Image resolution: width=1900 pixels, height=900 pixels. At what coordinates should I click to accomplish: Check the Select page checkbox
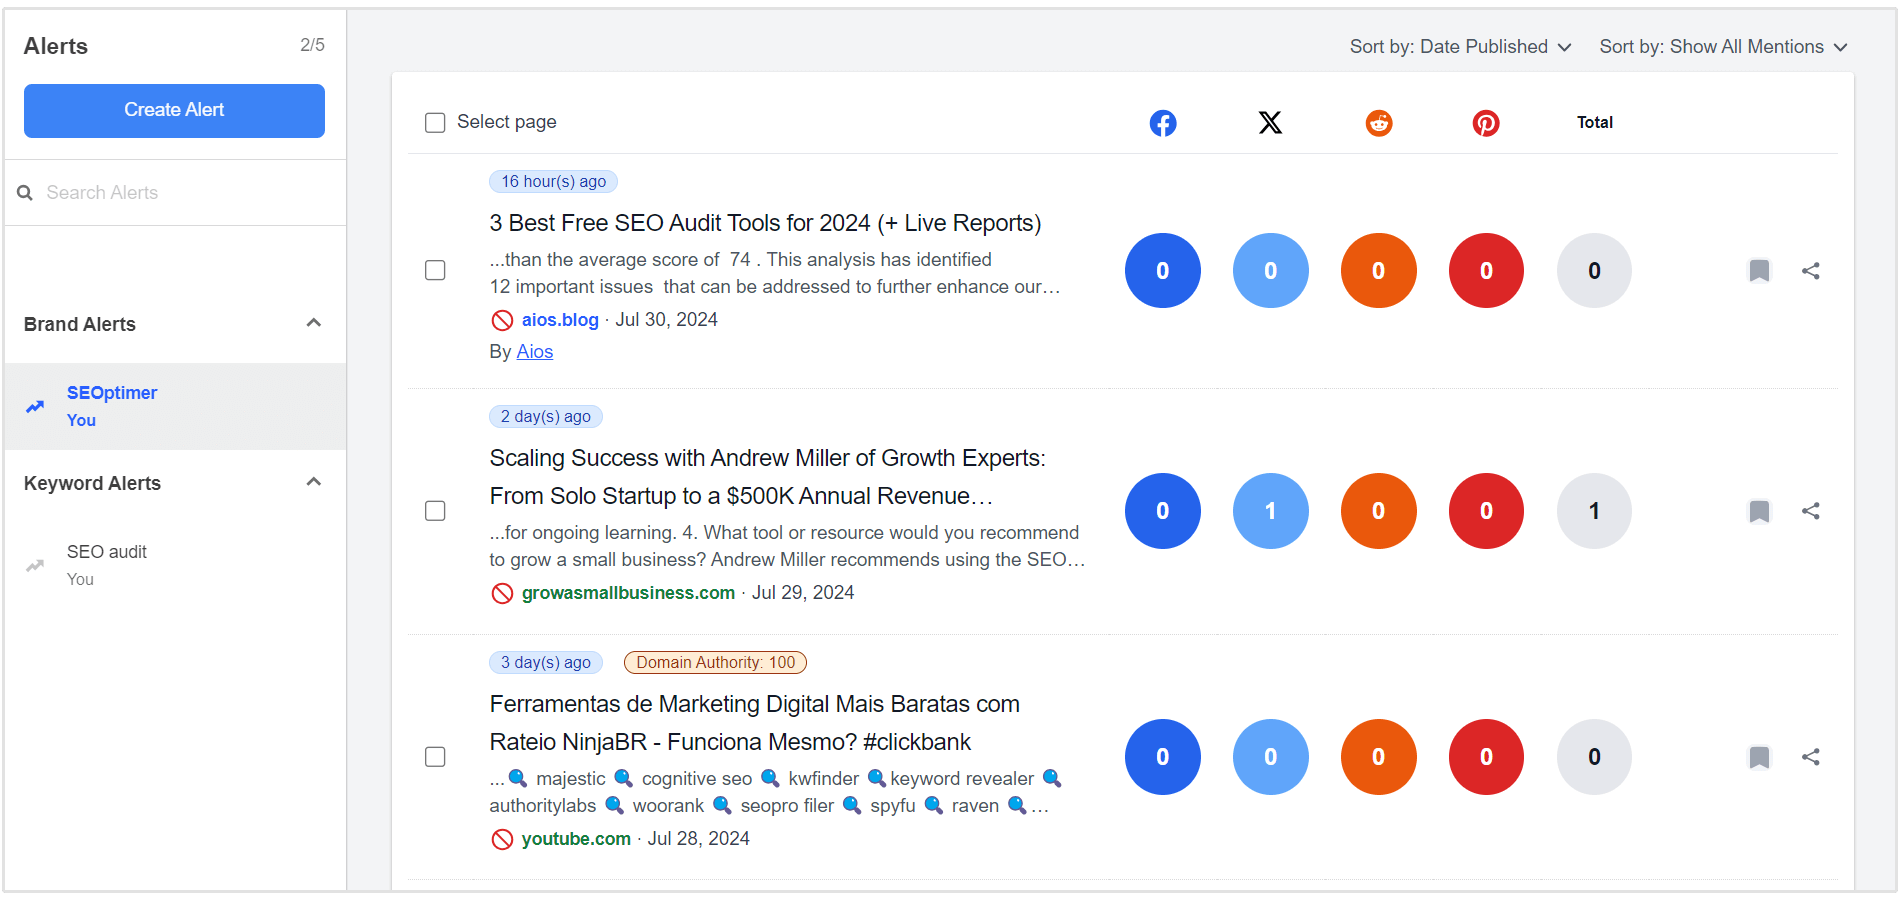[435, 123]
